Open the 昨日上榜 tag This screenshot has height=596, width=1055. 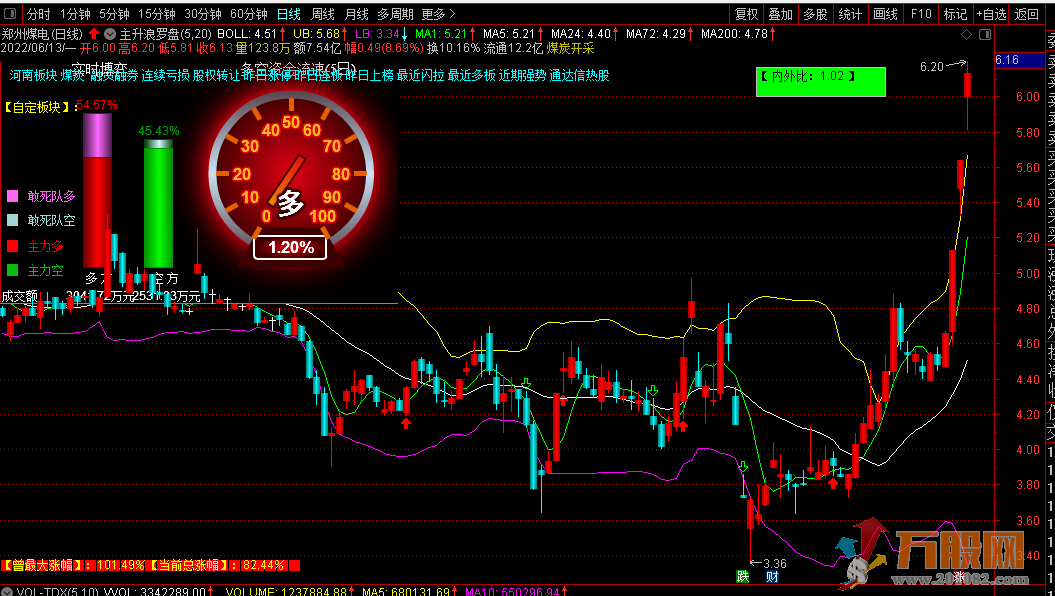[369, 75]
